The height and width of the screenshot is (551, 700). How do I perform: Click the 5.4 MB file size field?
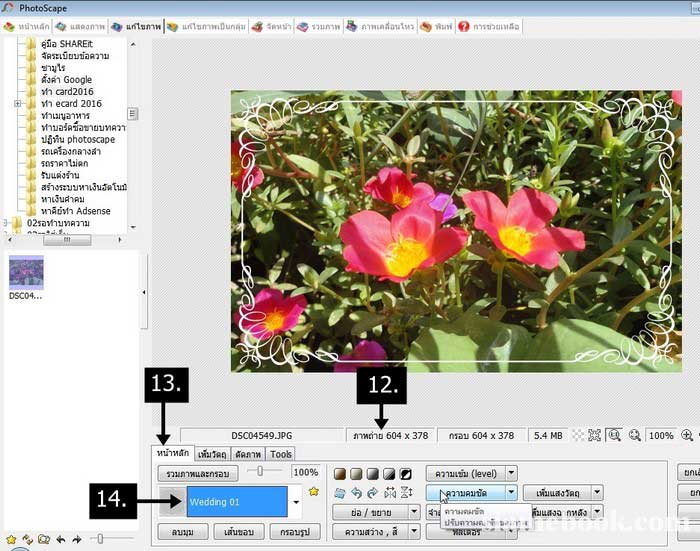point(548,435)
